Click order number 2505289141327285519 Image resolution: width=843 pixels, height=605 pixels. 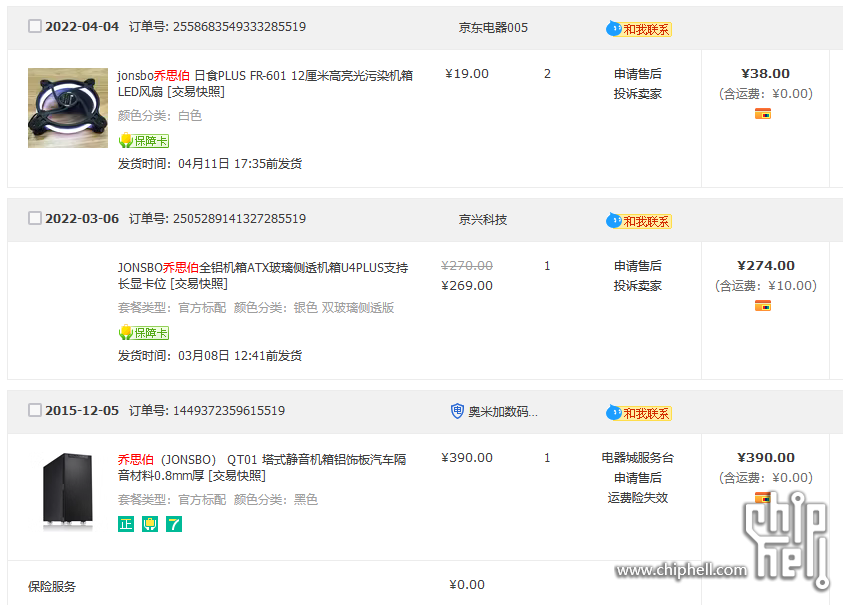239,218
